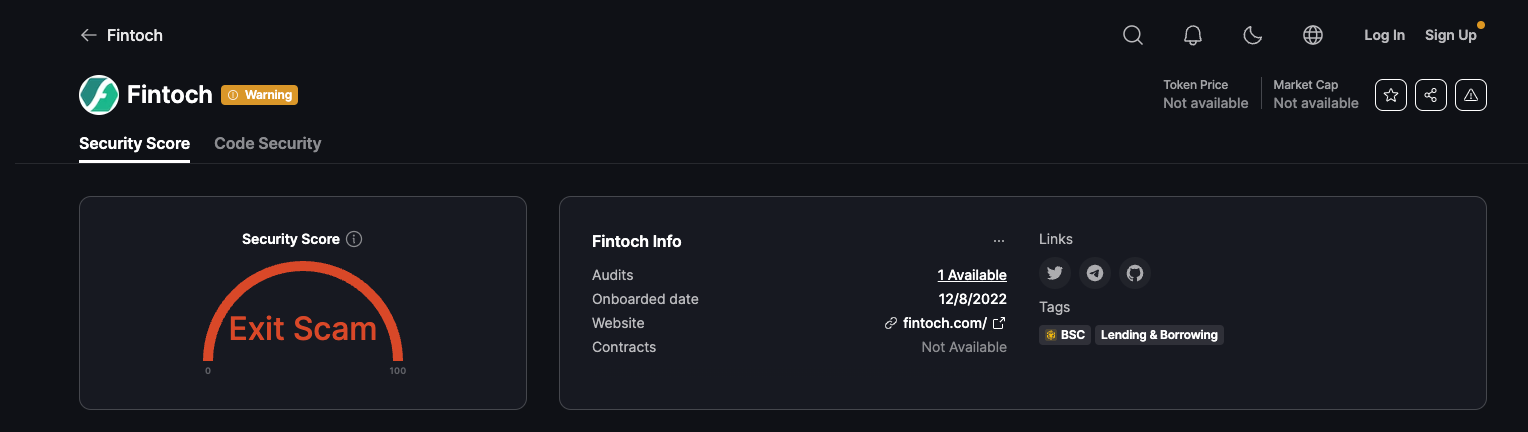Select the Security Score tab
Screen dimensions: 1528x432
[x=134, y=144]
